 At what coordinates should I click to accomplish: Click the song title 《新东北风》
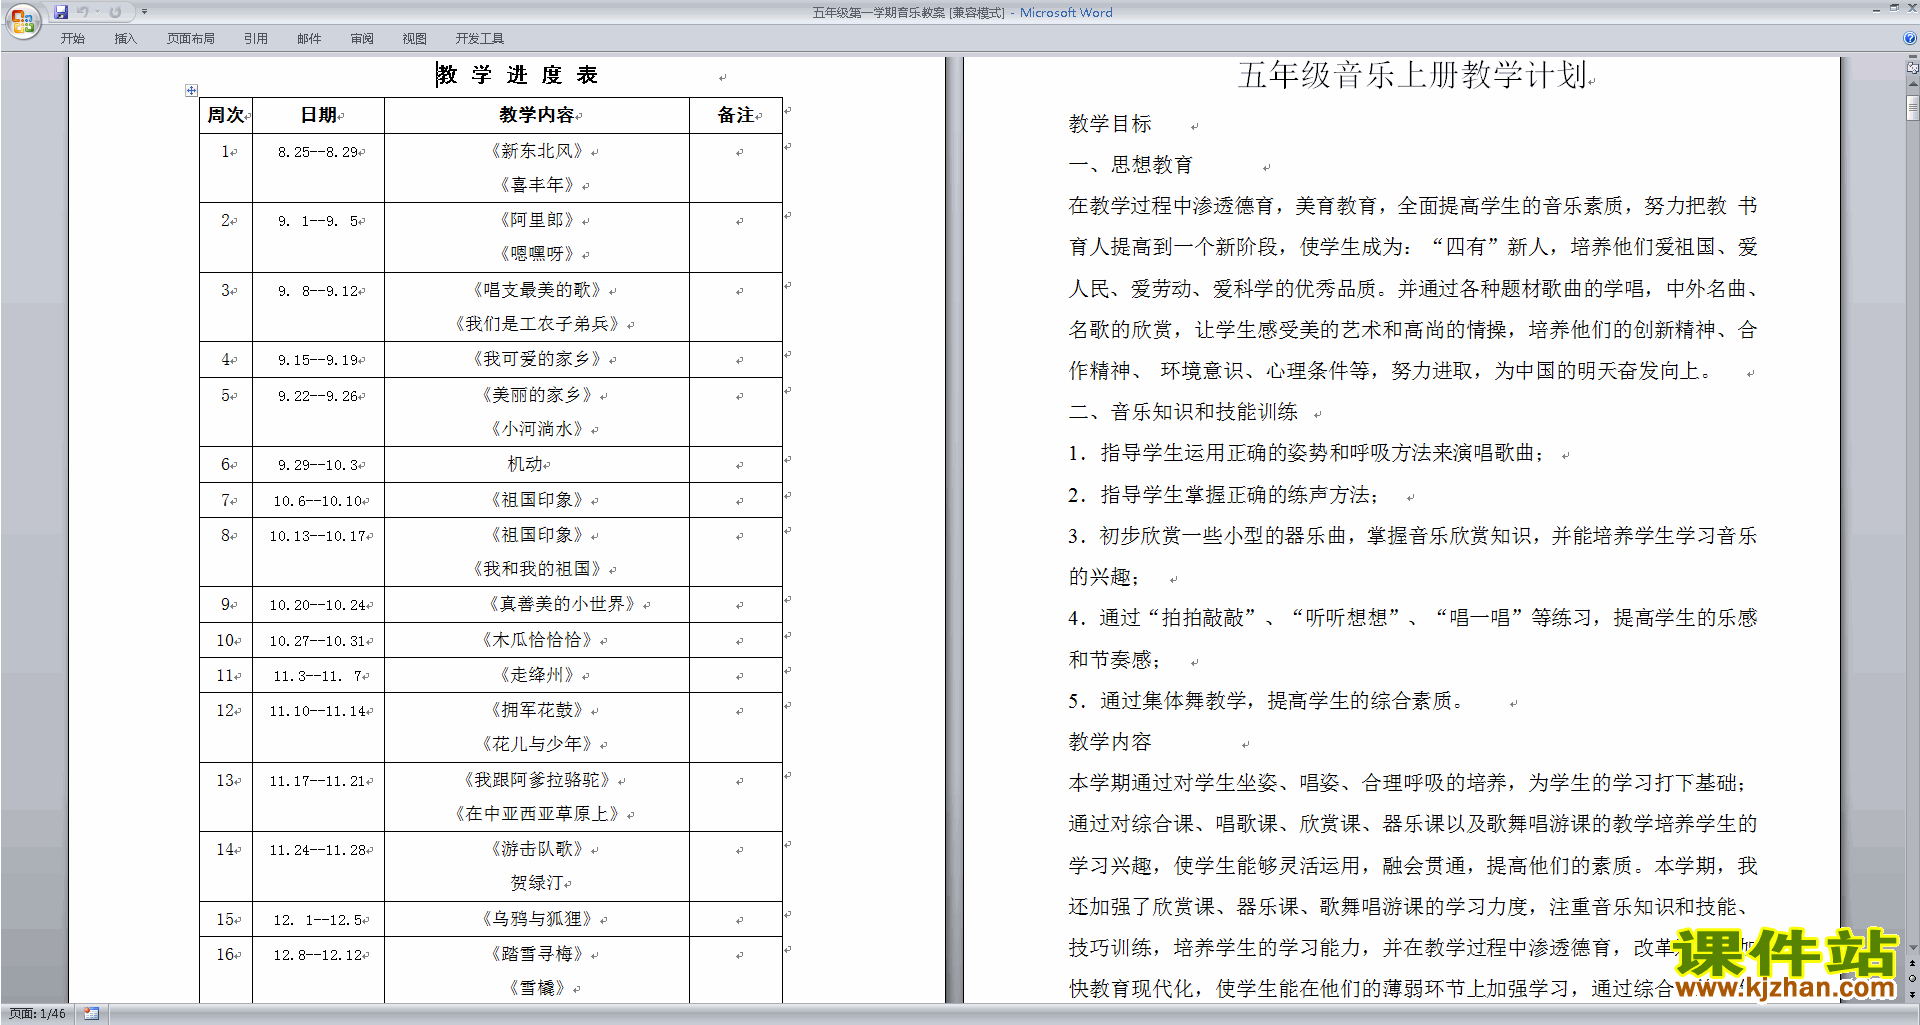[x=537, y=151]
